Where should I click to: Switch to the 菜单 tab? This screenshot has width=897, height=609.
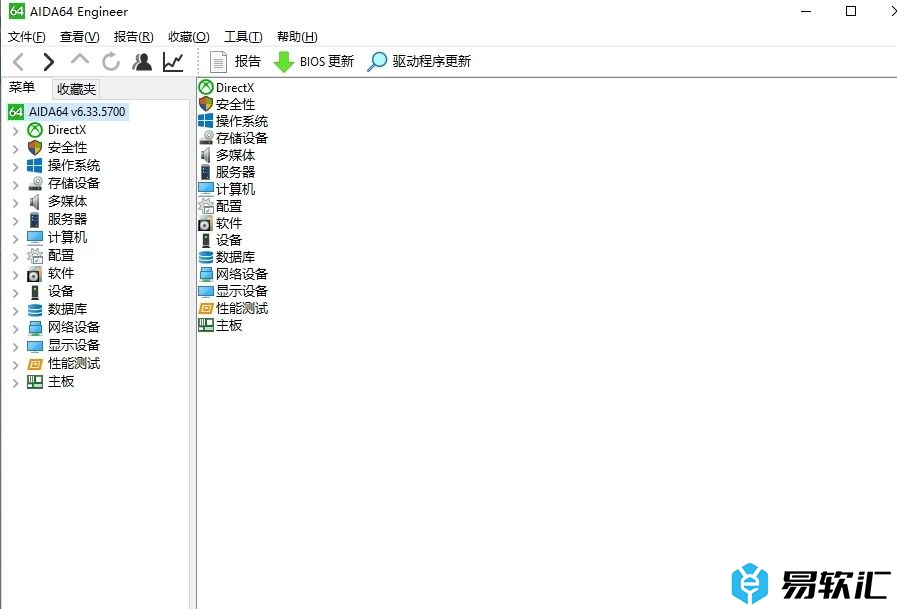click(x=22, y=87)
